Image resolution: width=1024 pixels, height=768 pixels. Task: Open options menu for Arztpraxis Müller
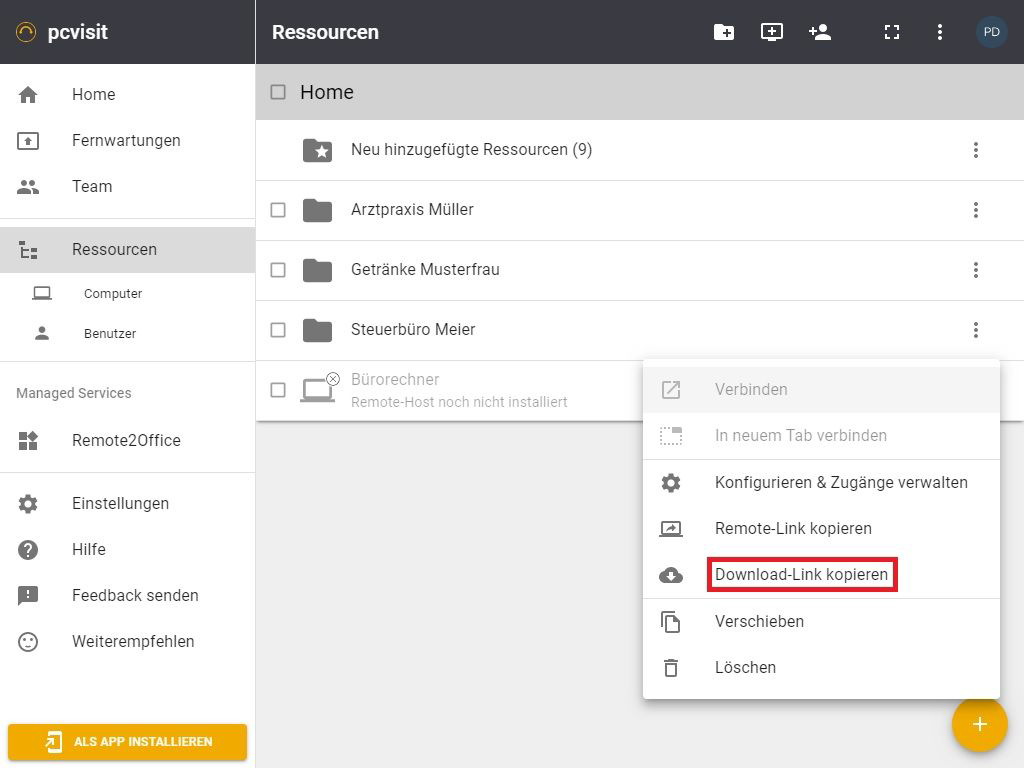click(975, 210)
